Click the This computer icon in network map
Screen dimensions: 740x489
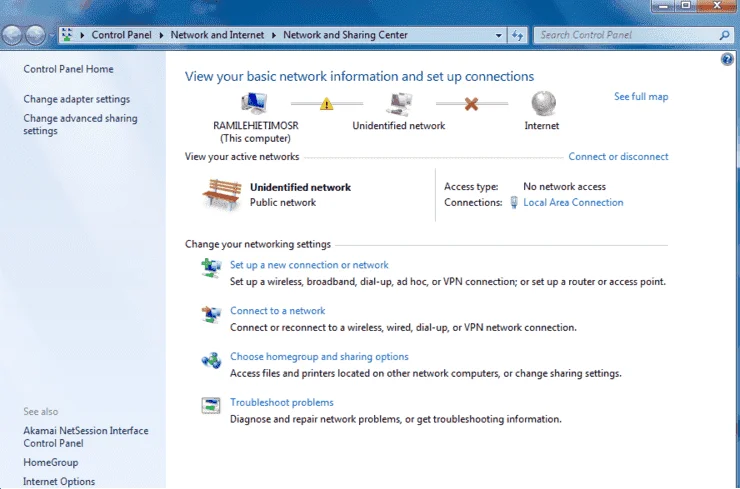point(254,103)
